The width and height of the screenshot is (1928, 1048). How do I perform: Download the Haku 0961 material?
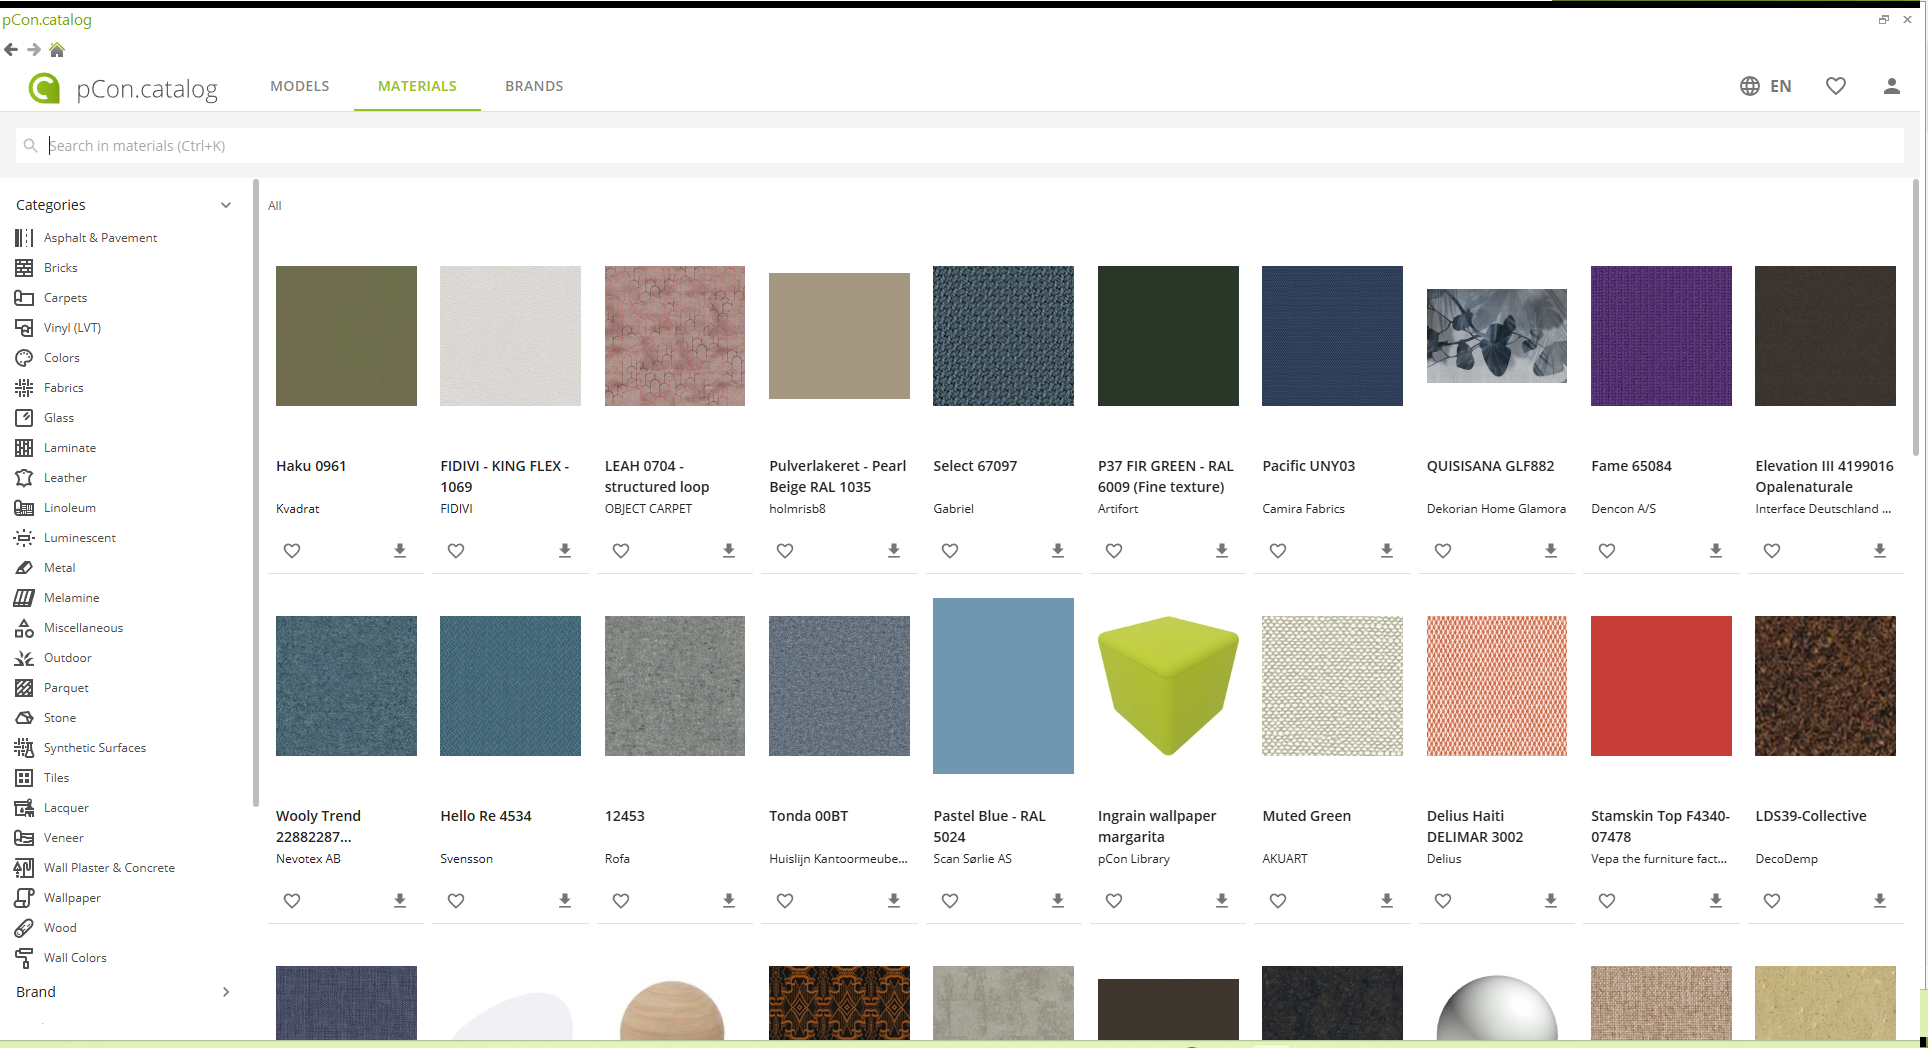400,550
